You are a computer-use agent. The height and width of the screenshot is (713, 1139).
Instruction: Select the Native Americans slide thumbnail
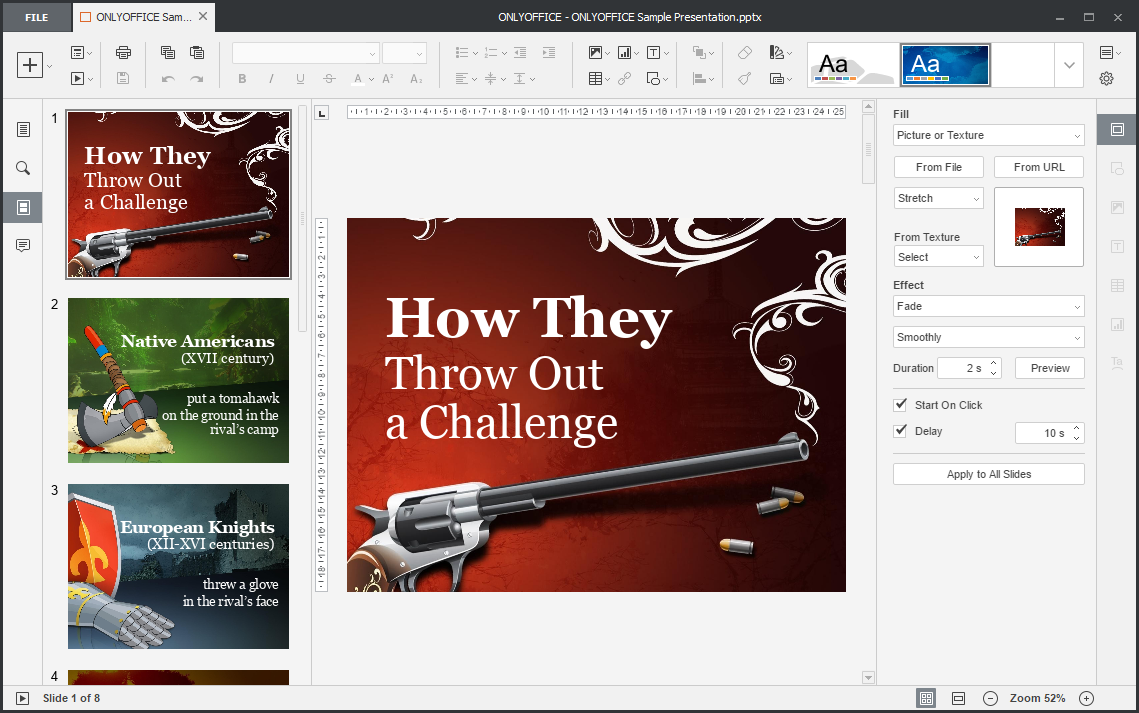(x=178, y=380)
